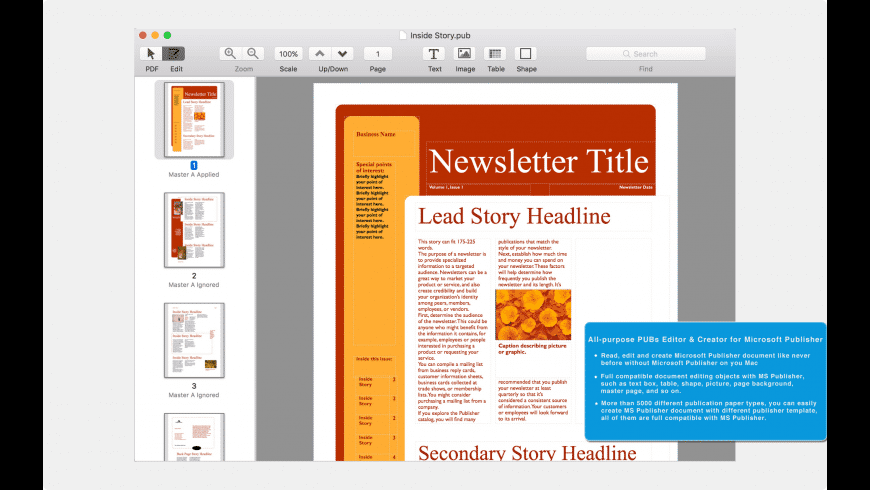Go to previous page with Up arrow
The image size is (870, 490).
(320, 54)
